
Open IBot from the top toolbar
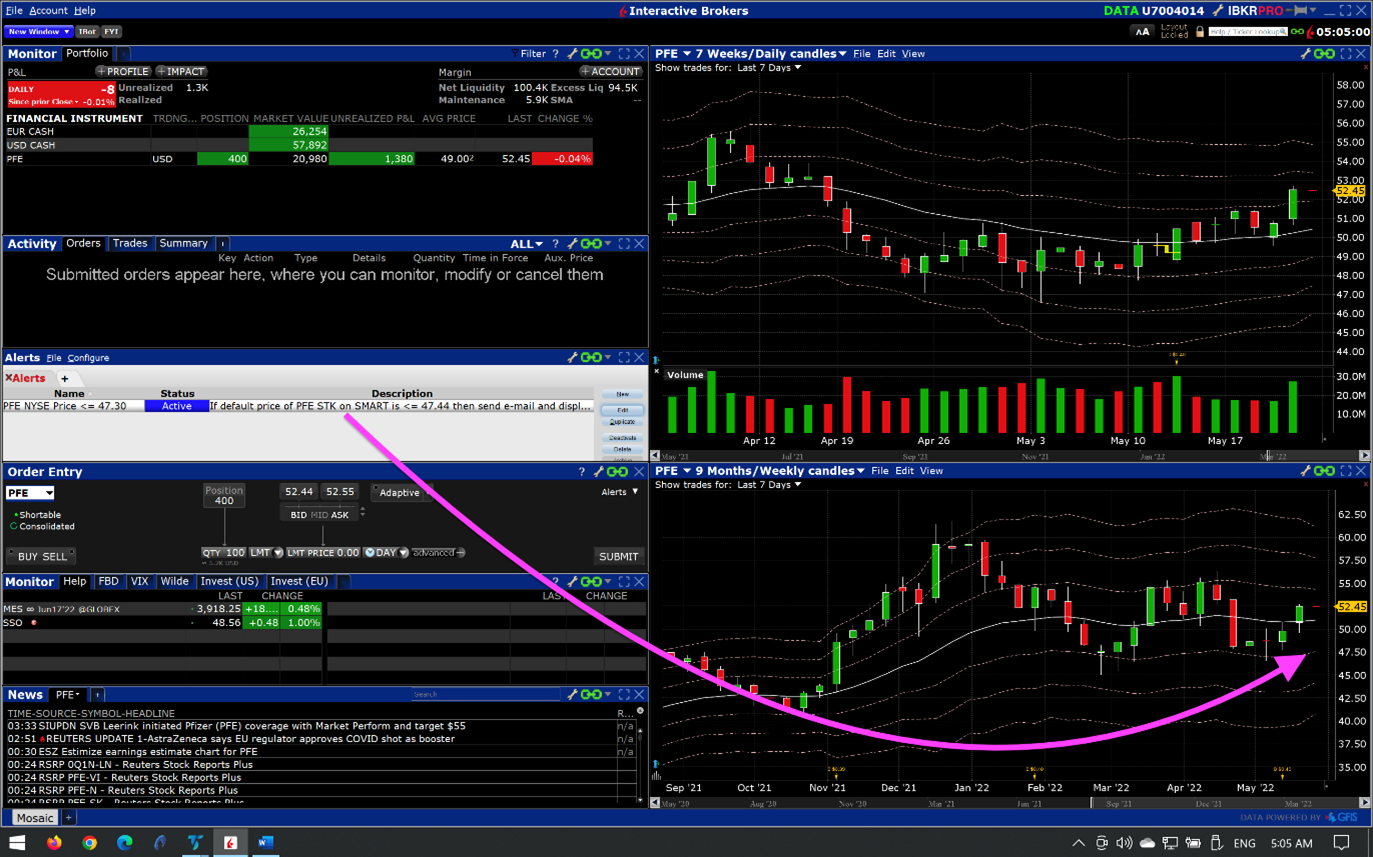(x=87, y=32)
